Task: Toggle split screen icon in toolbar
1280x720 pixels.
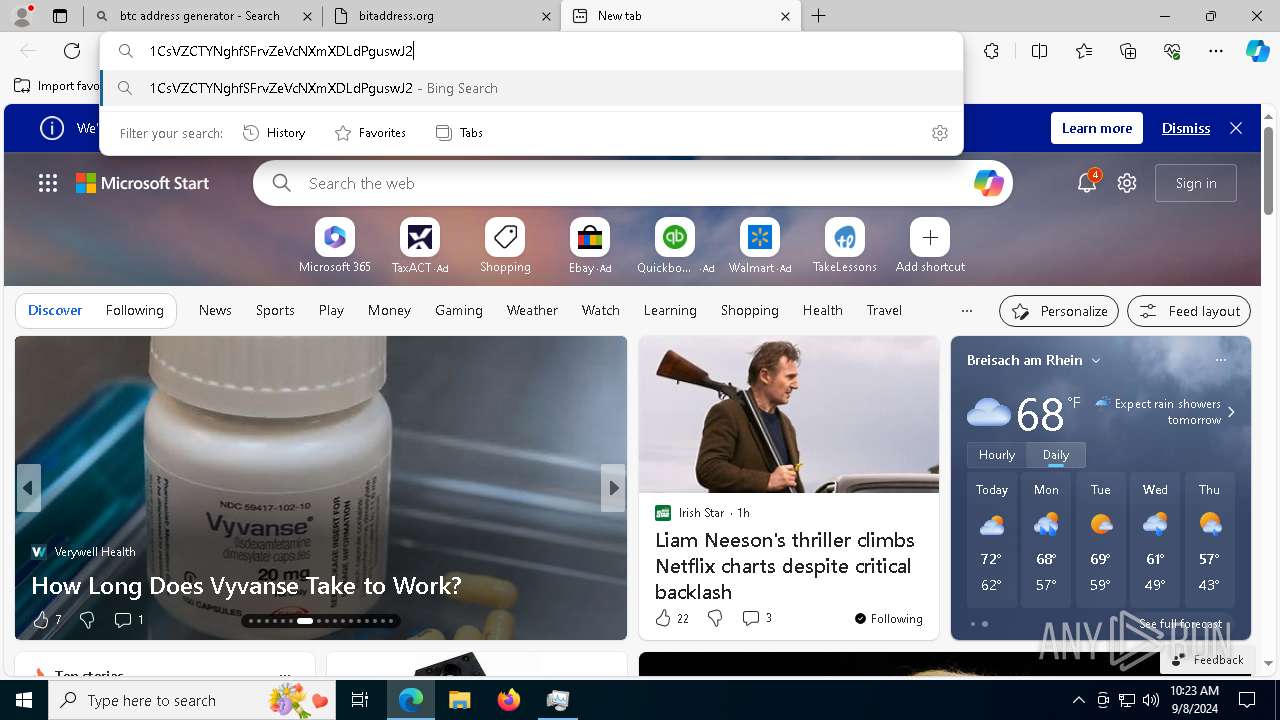Action: click(x=1039, y=51)
